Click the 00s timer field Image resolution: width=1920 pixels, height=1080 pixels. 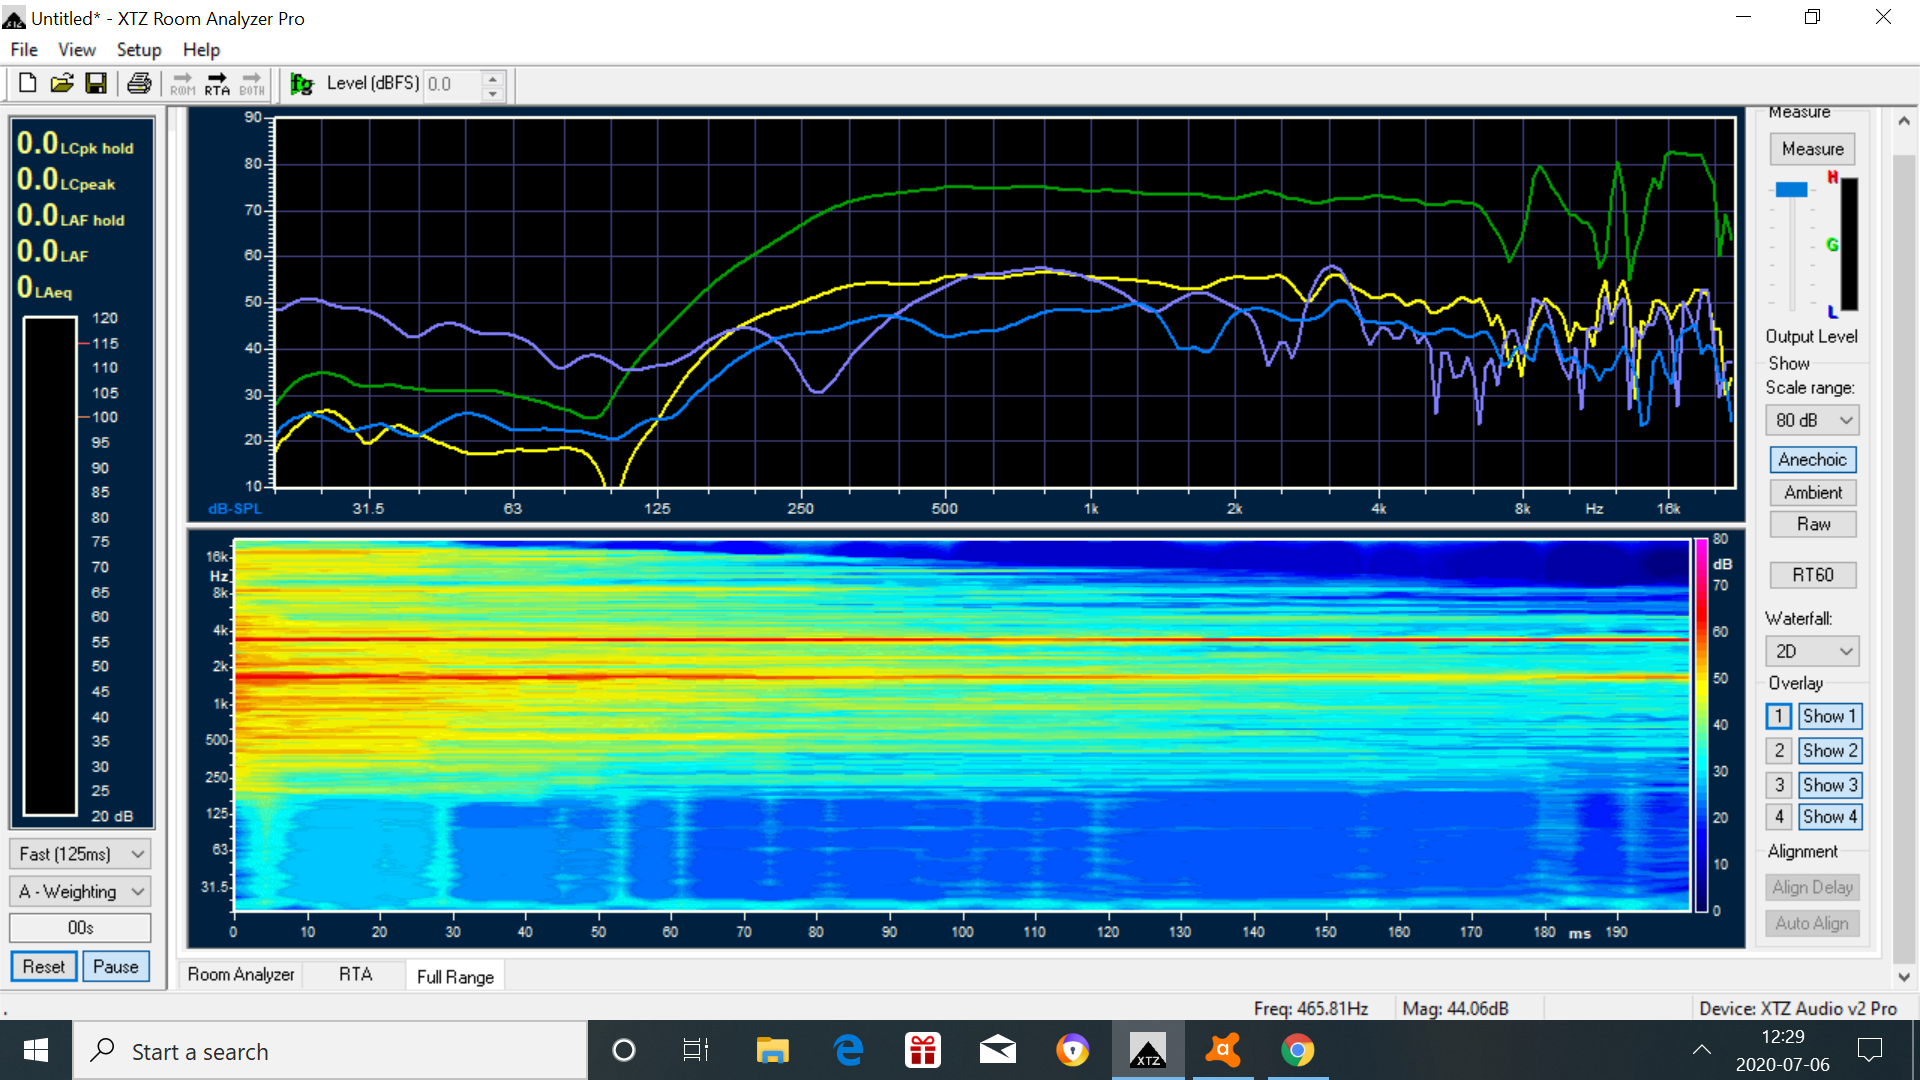click(x=80, y=928)
